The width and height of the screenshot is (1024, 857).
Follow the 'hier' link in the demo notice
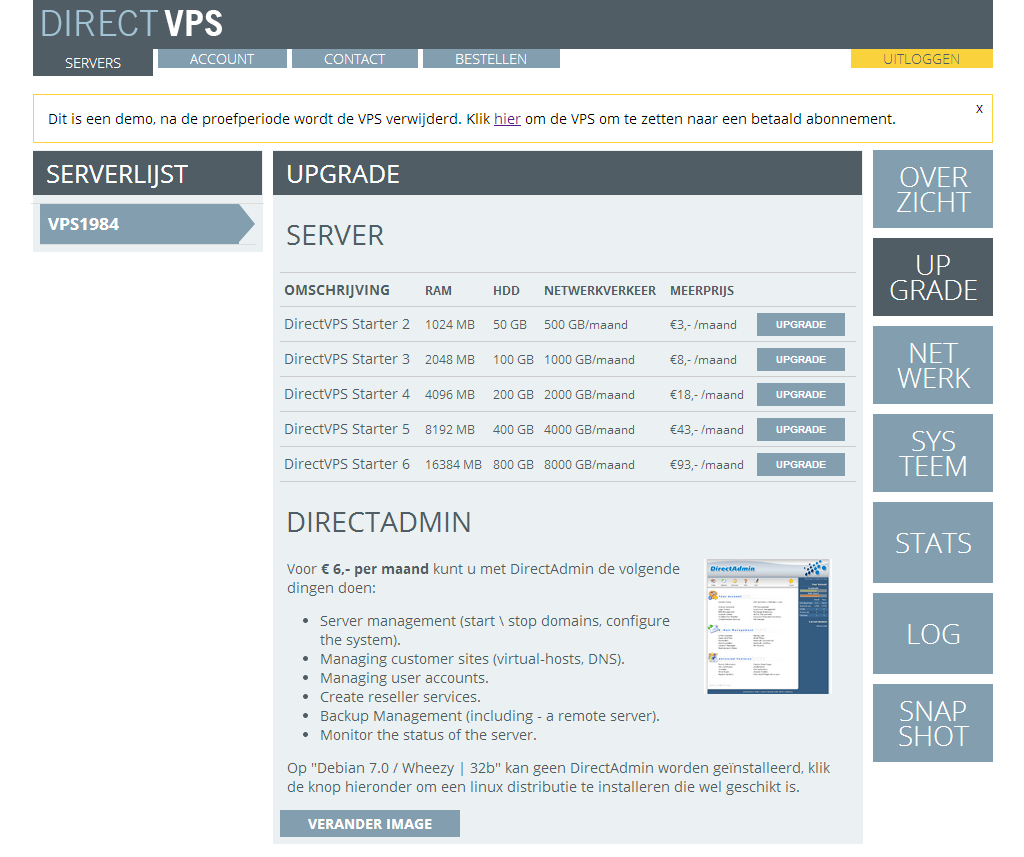click(507, 119)
